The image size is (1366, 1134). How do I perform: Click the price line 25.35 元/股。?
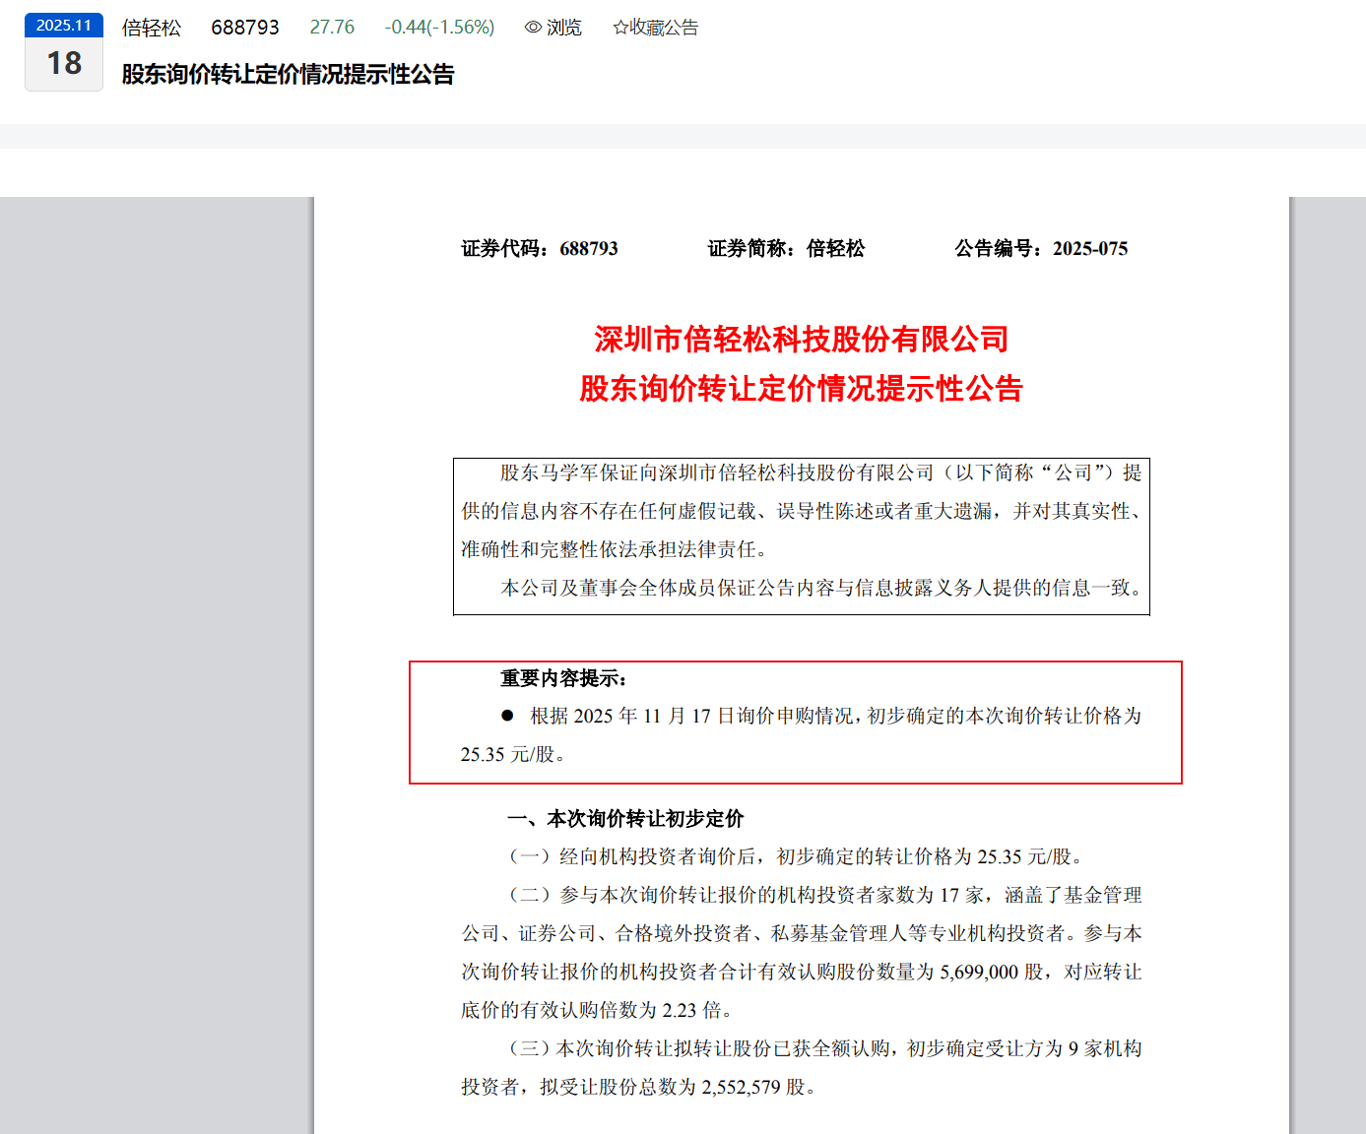tap(515, 755)
